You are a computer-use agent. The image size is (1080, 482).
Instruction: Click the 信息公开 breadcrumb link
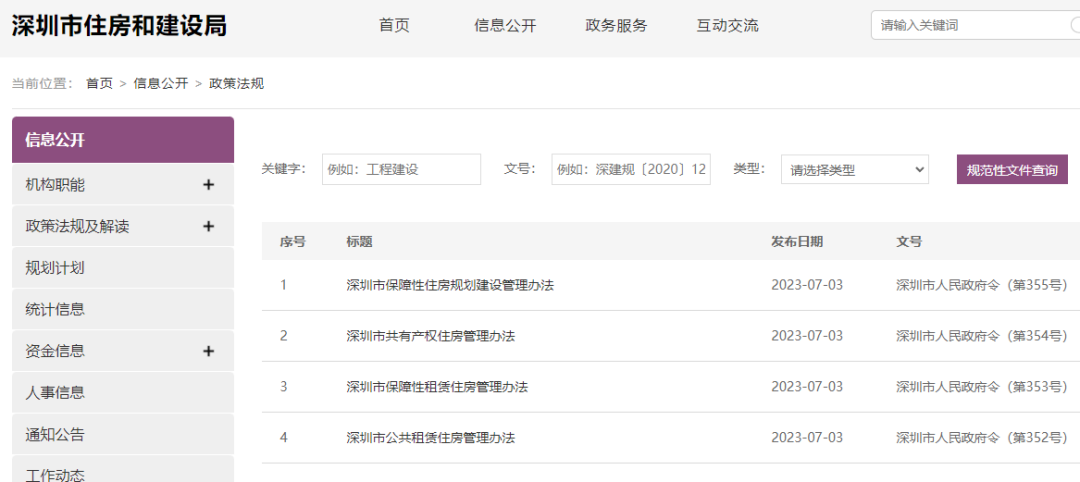click(160, 83)
